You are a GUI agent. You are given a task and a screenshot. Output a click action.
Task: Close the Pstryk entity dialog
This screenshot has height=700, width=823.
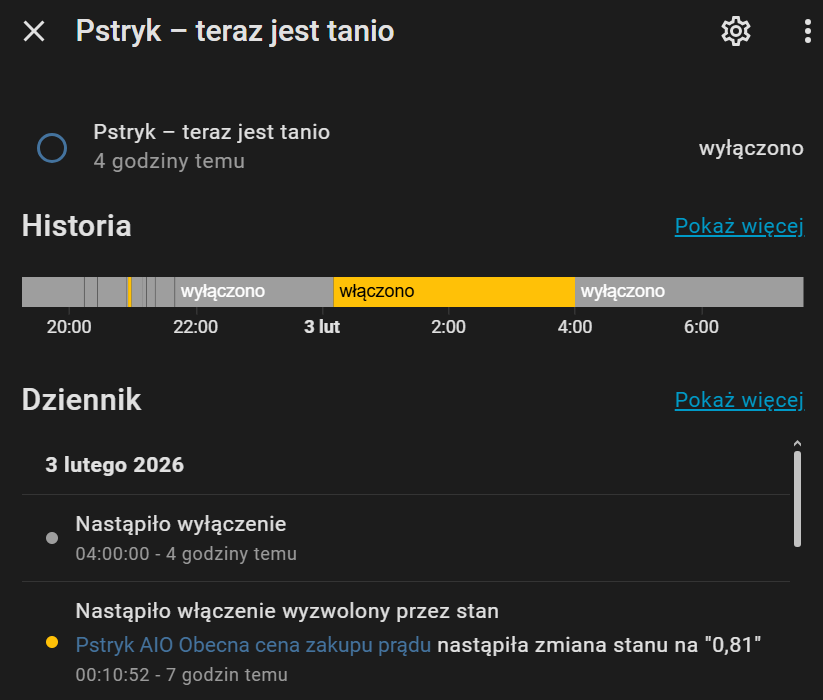34,32
